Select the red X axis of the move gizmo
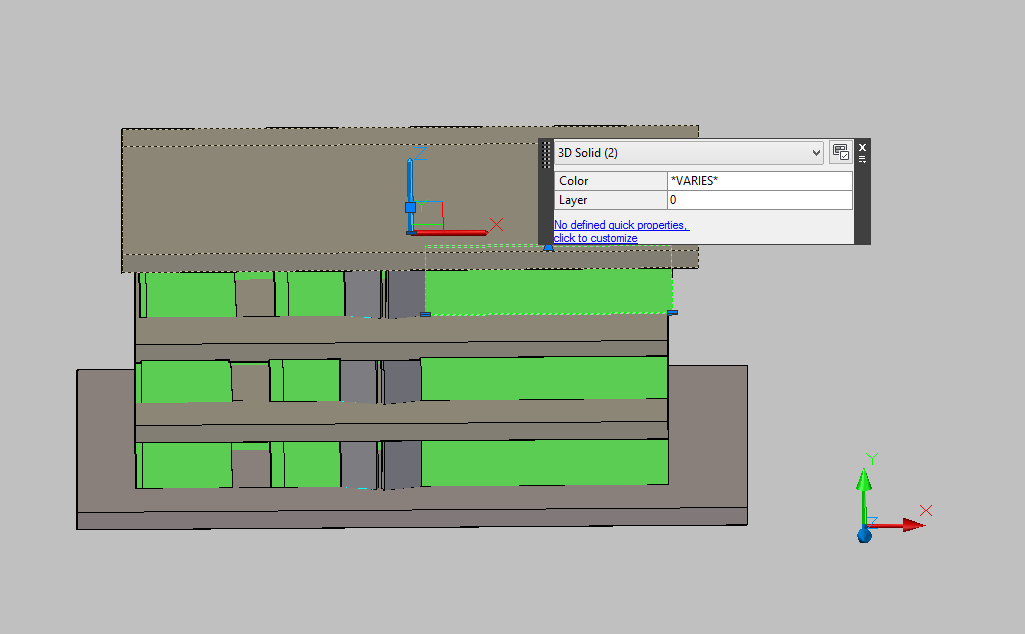 [x=455, y=232]
